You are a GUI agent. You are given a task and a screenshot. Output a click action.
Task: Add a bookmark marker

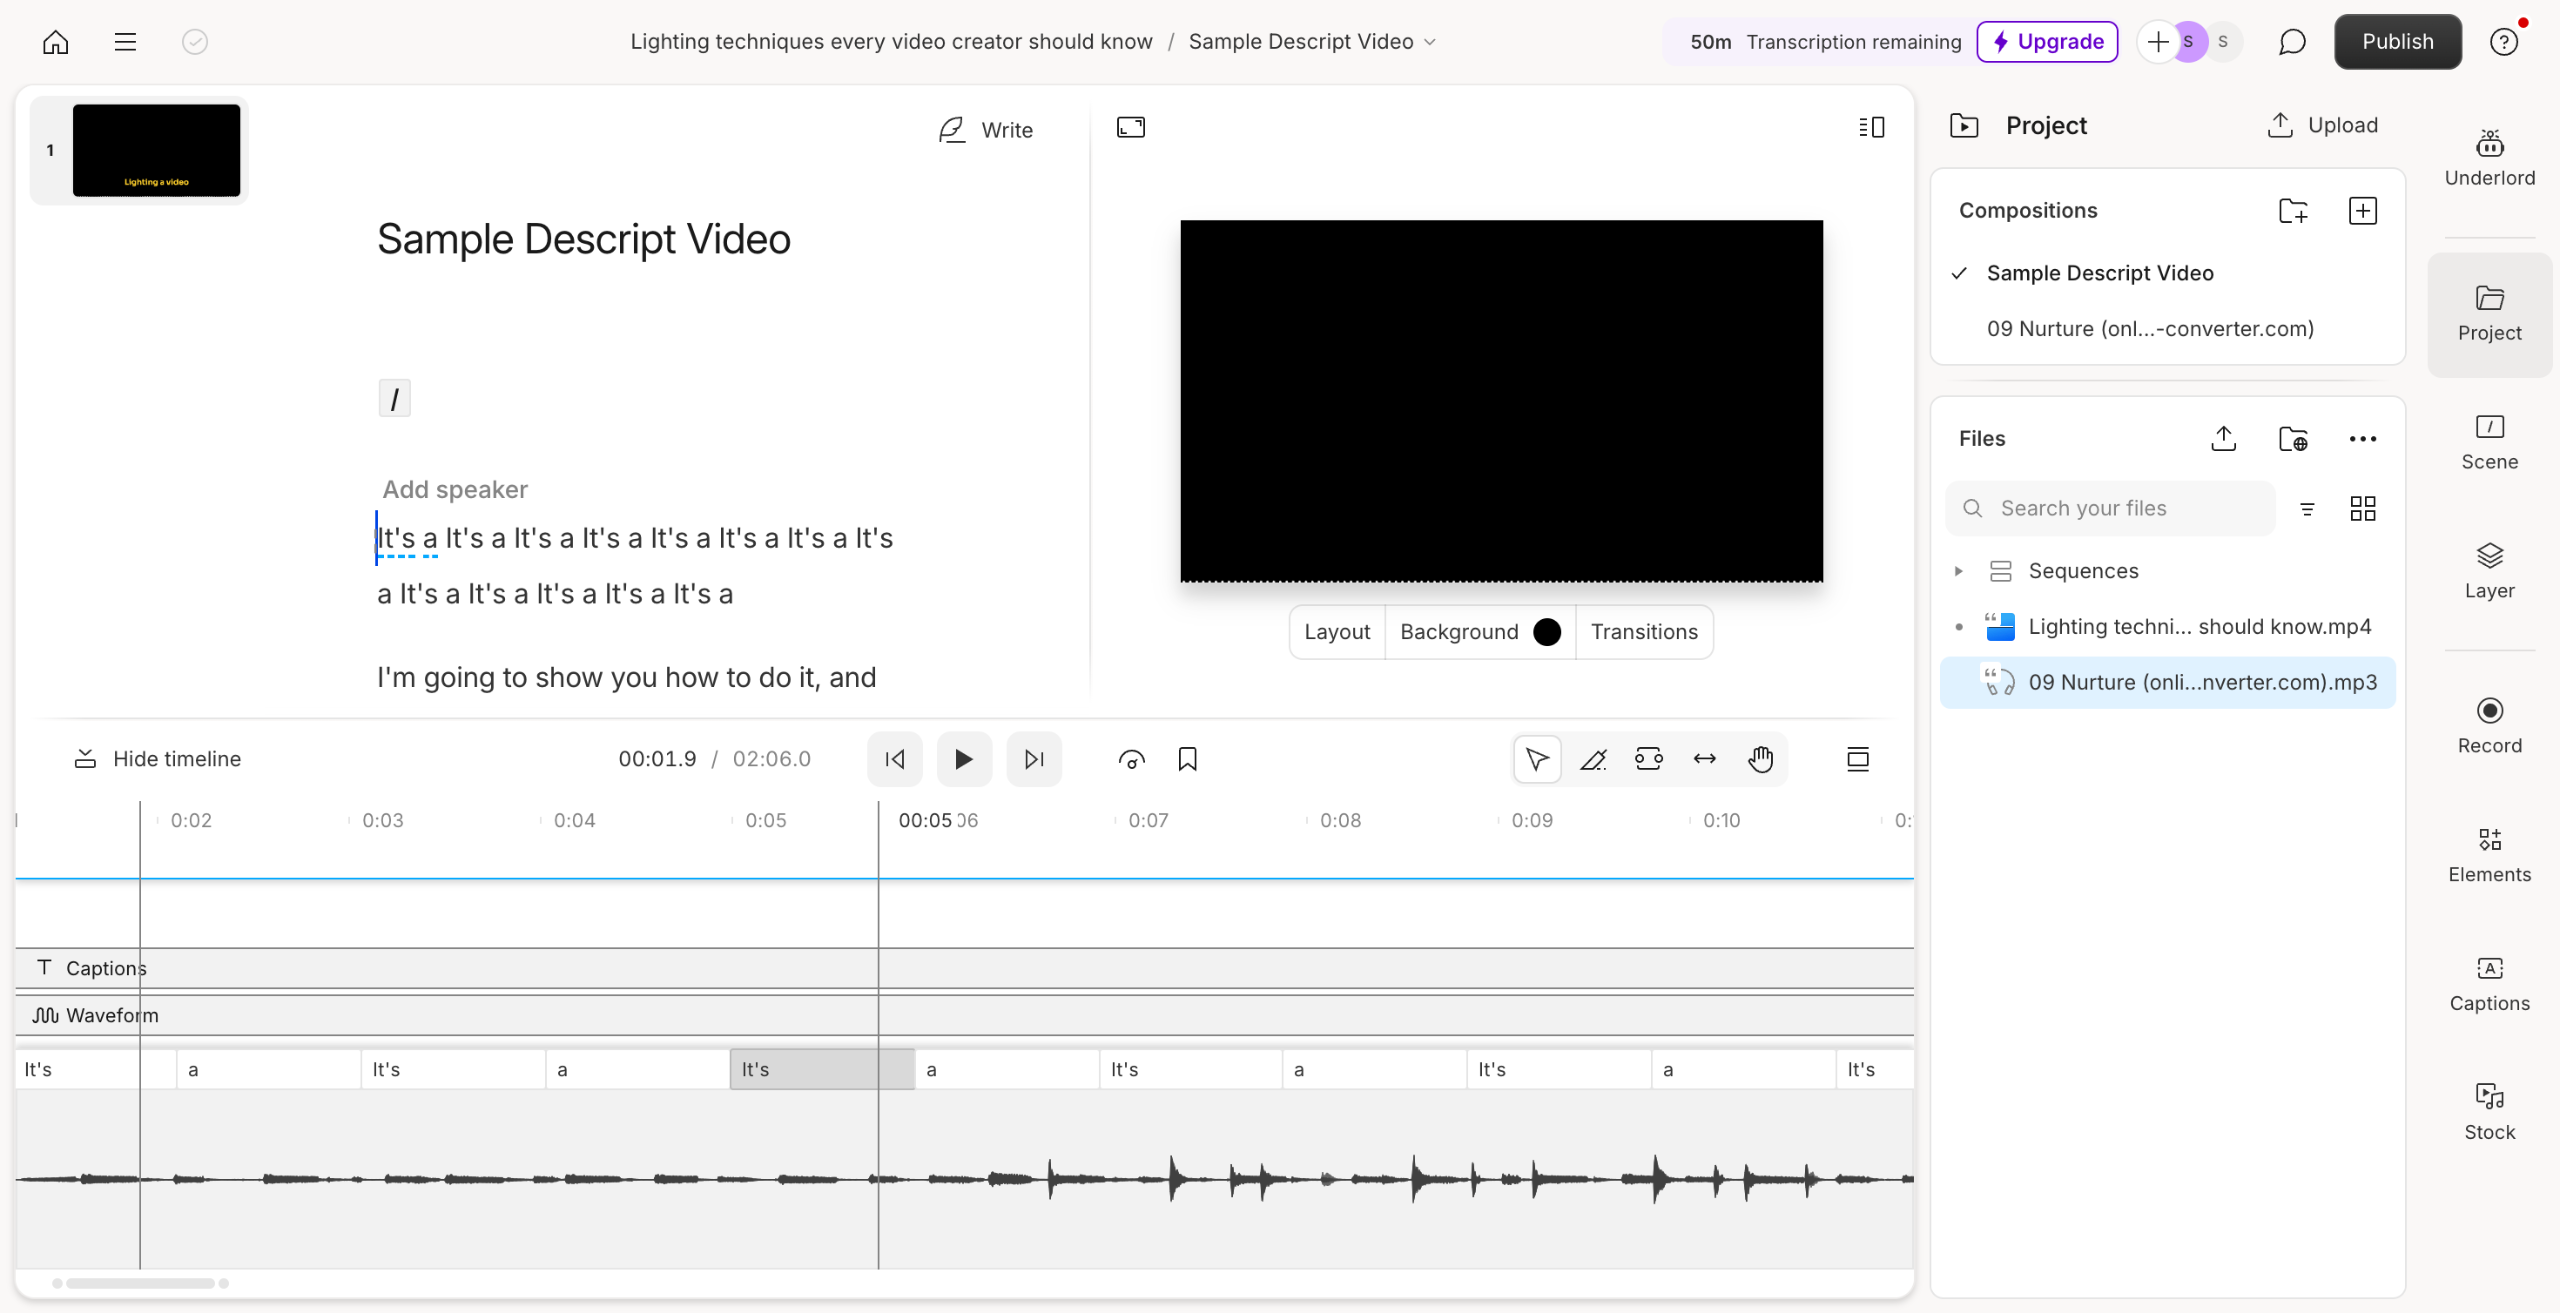click(x=1188, y=760)
